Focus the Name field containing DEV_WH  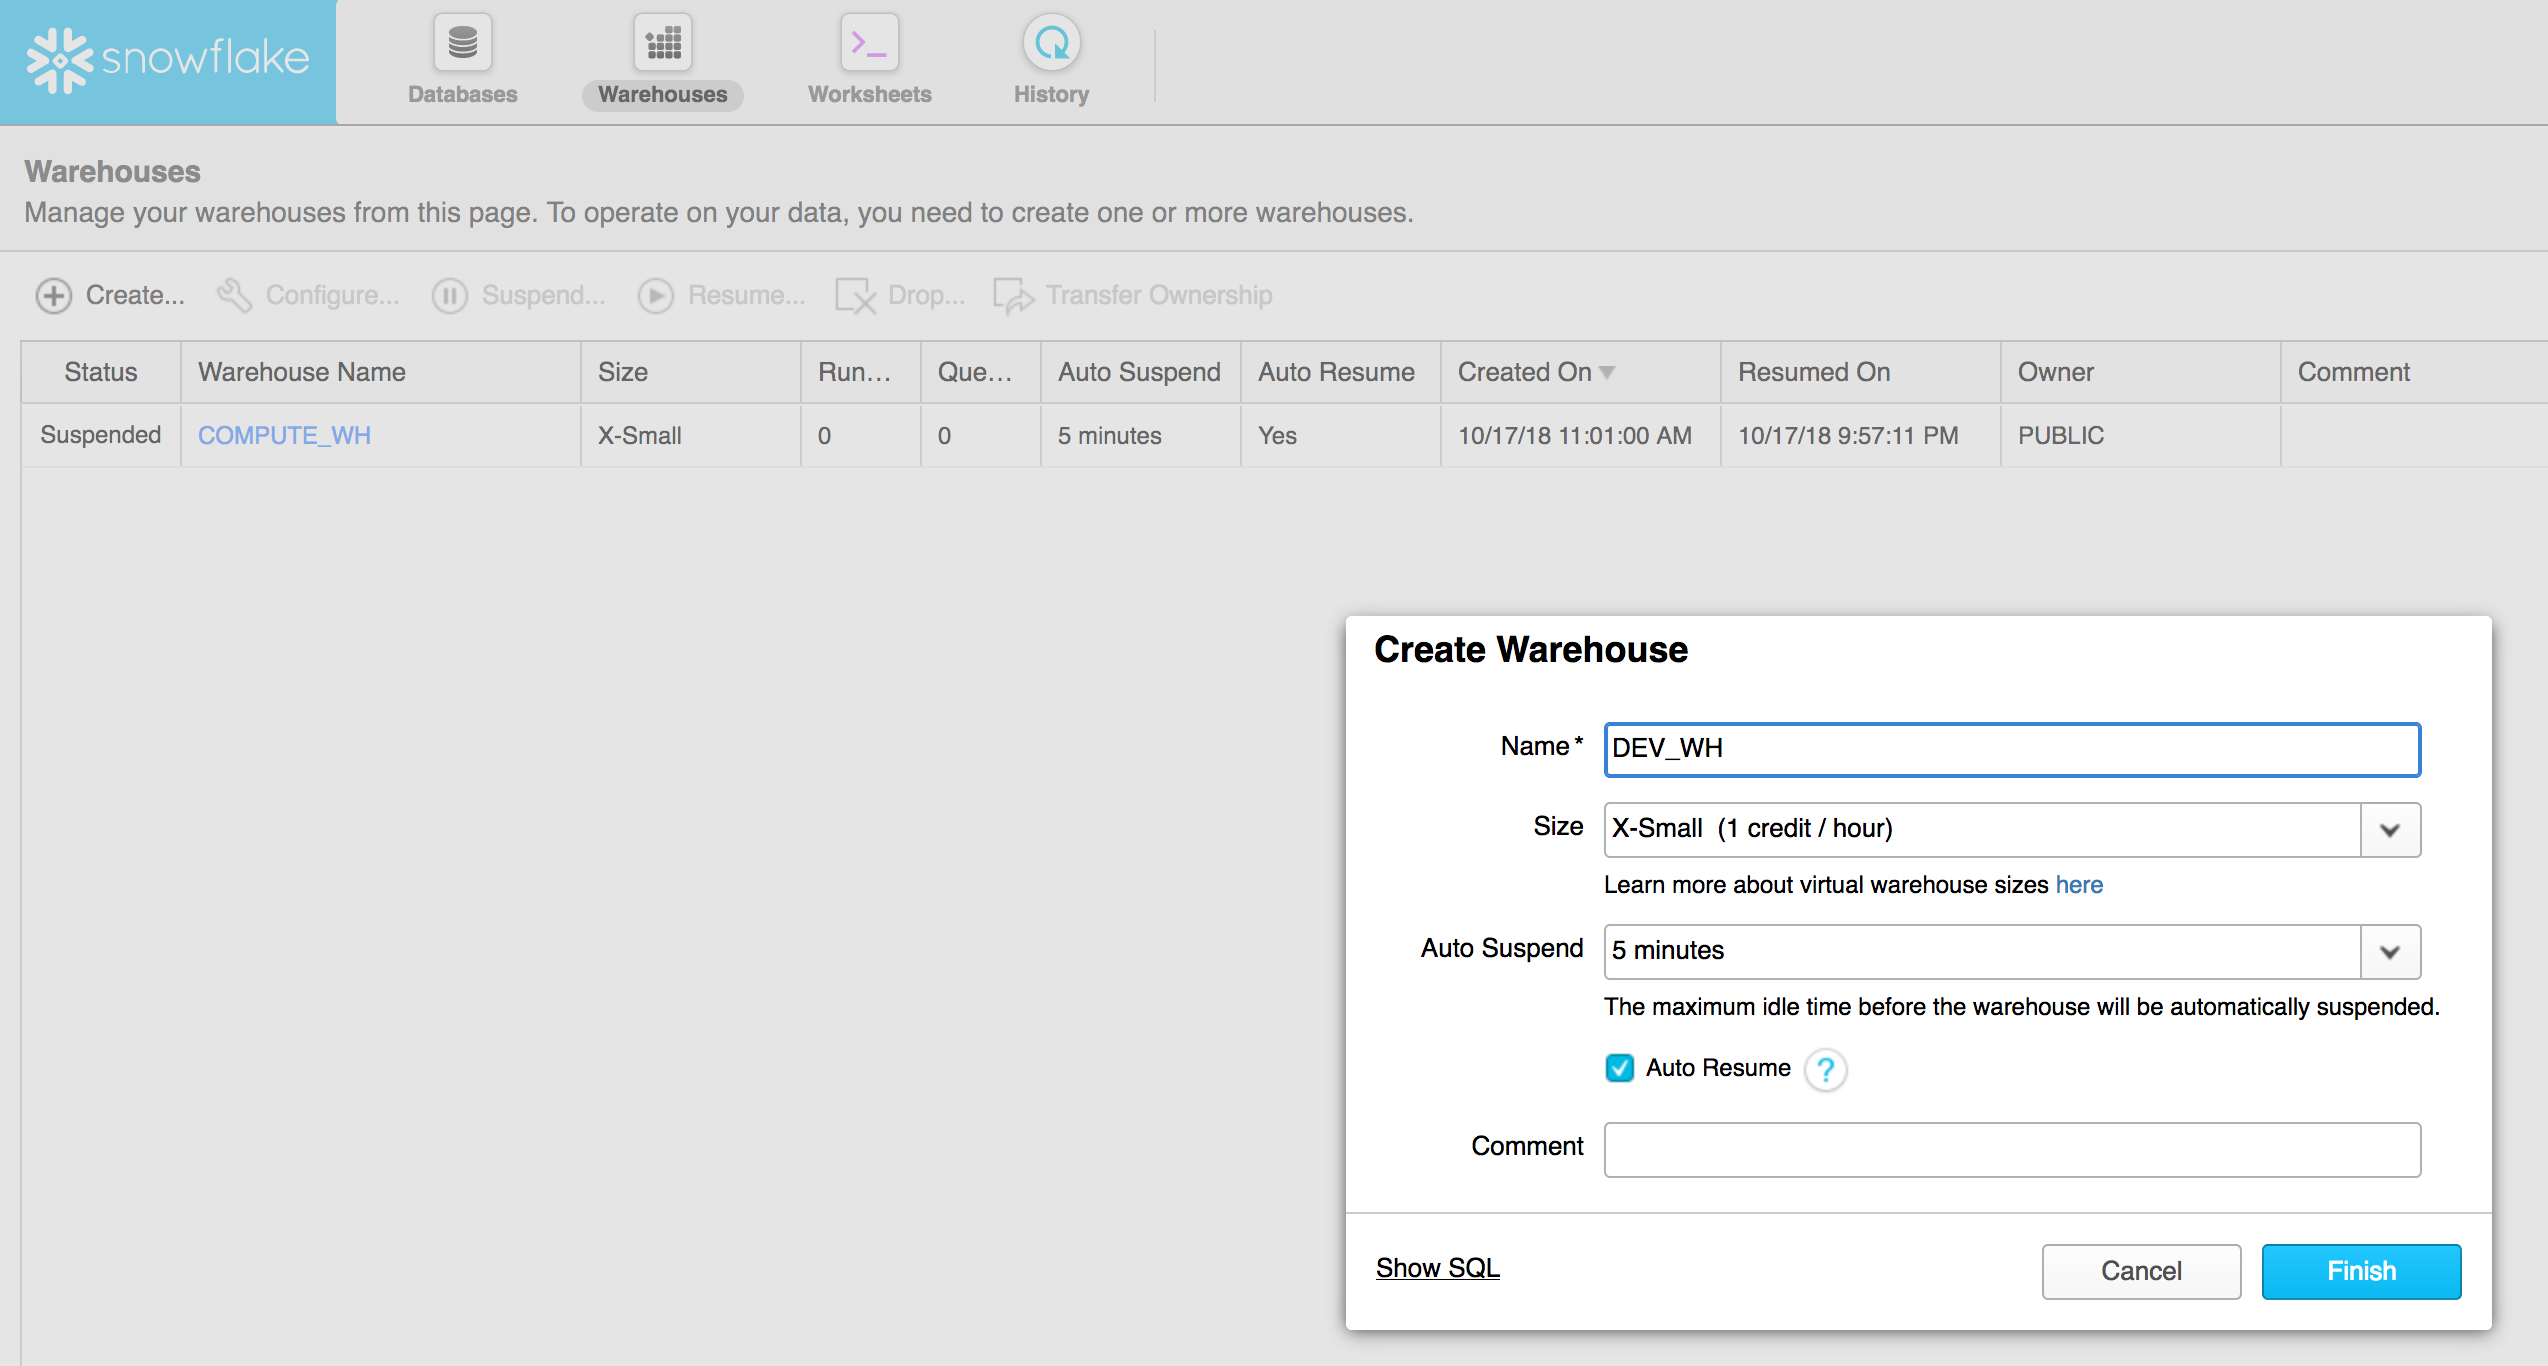(x=2012, y=749)
